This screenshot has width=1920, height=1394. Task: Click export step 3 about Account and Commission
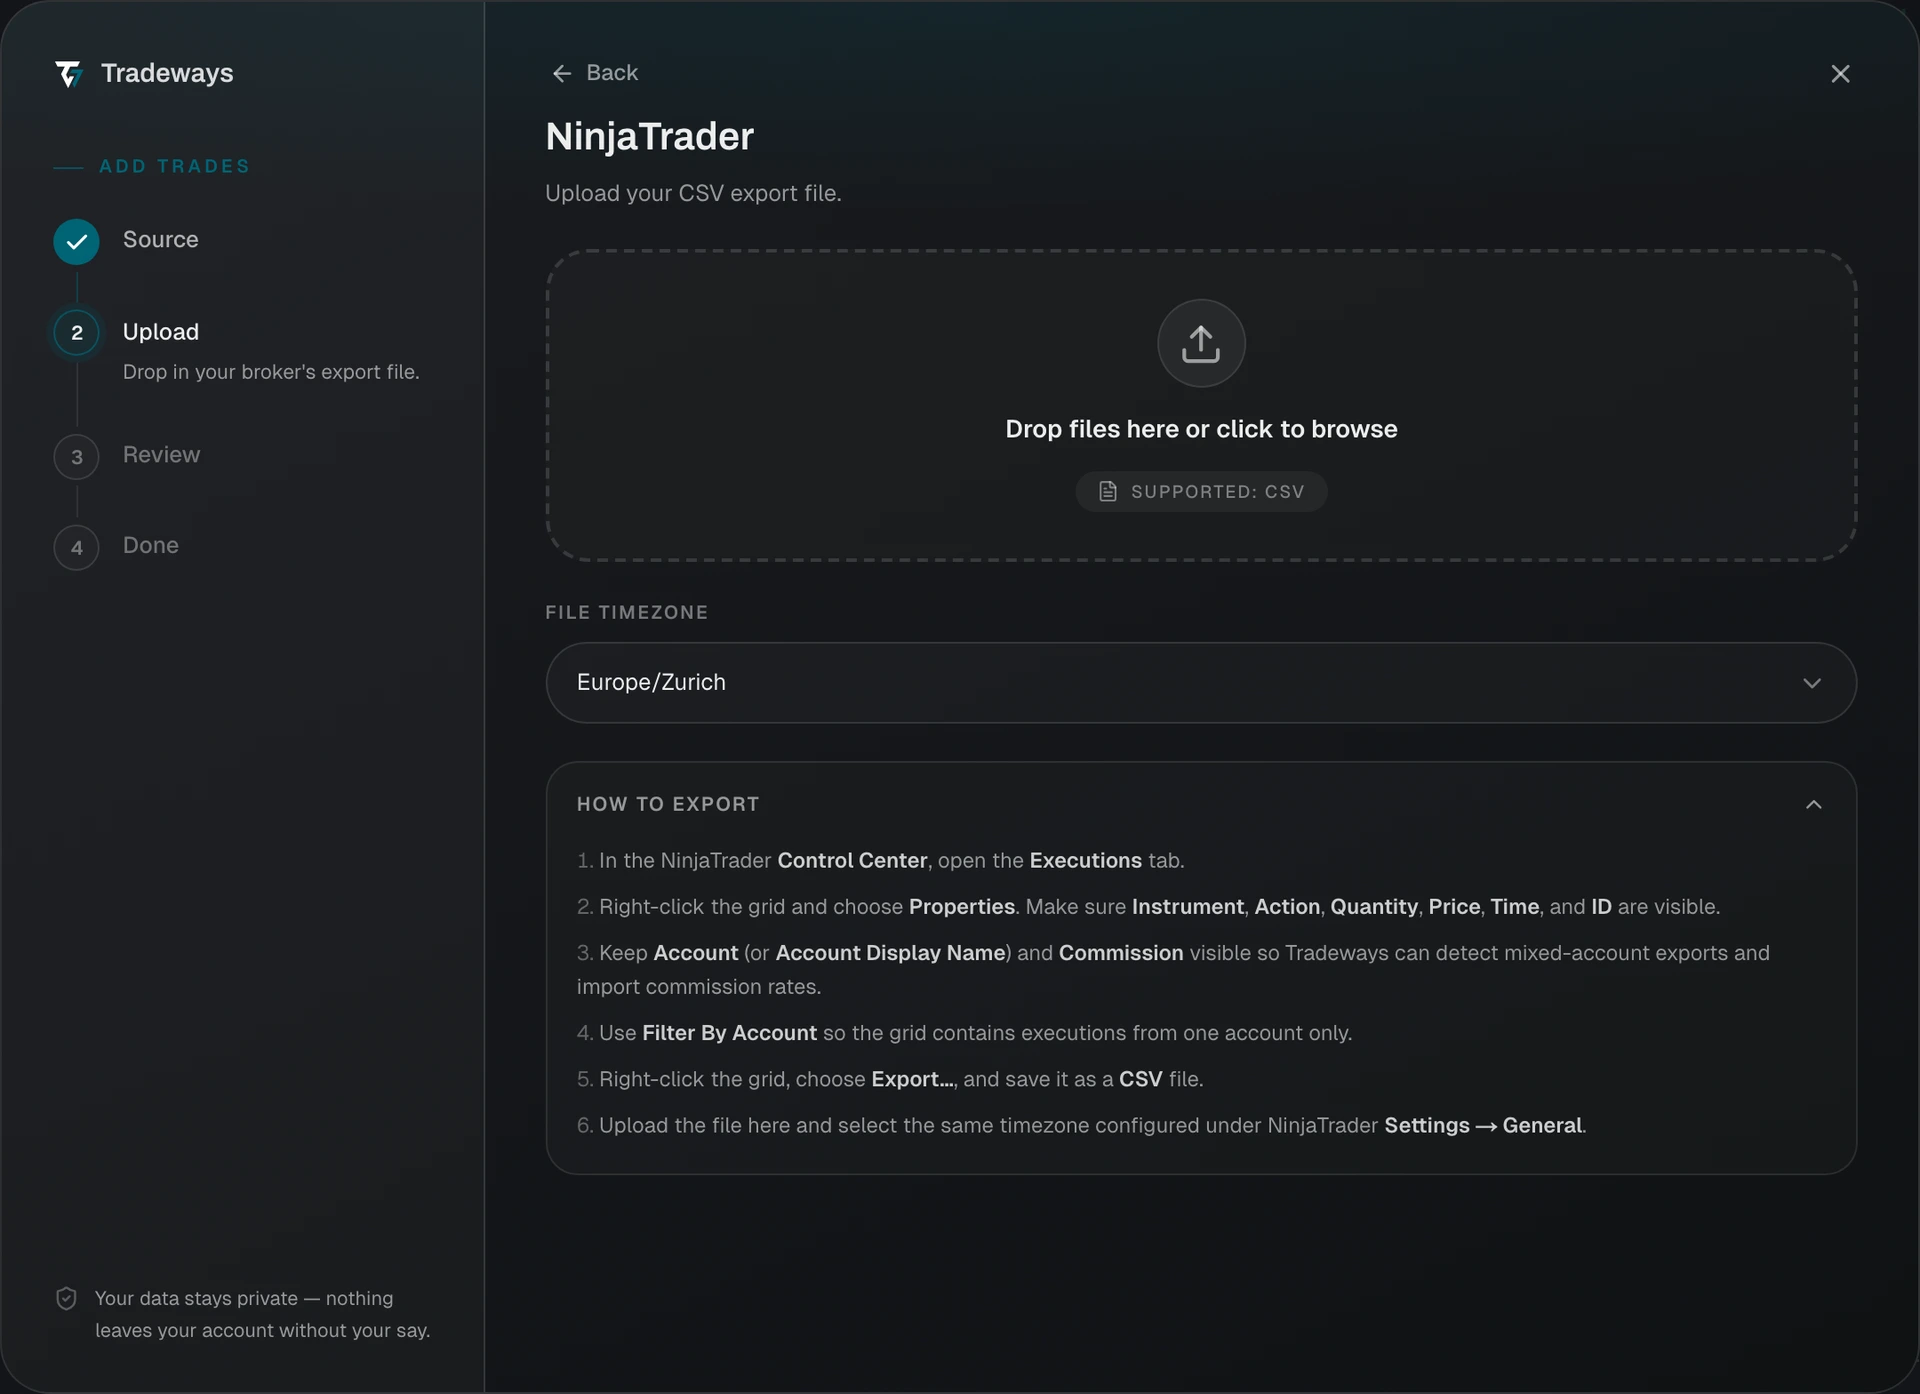coord(1173,970)
